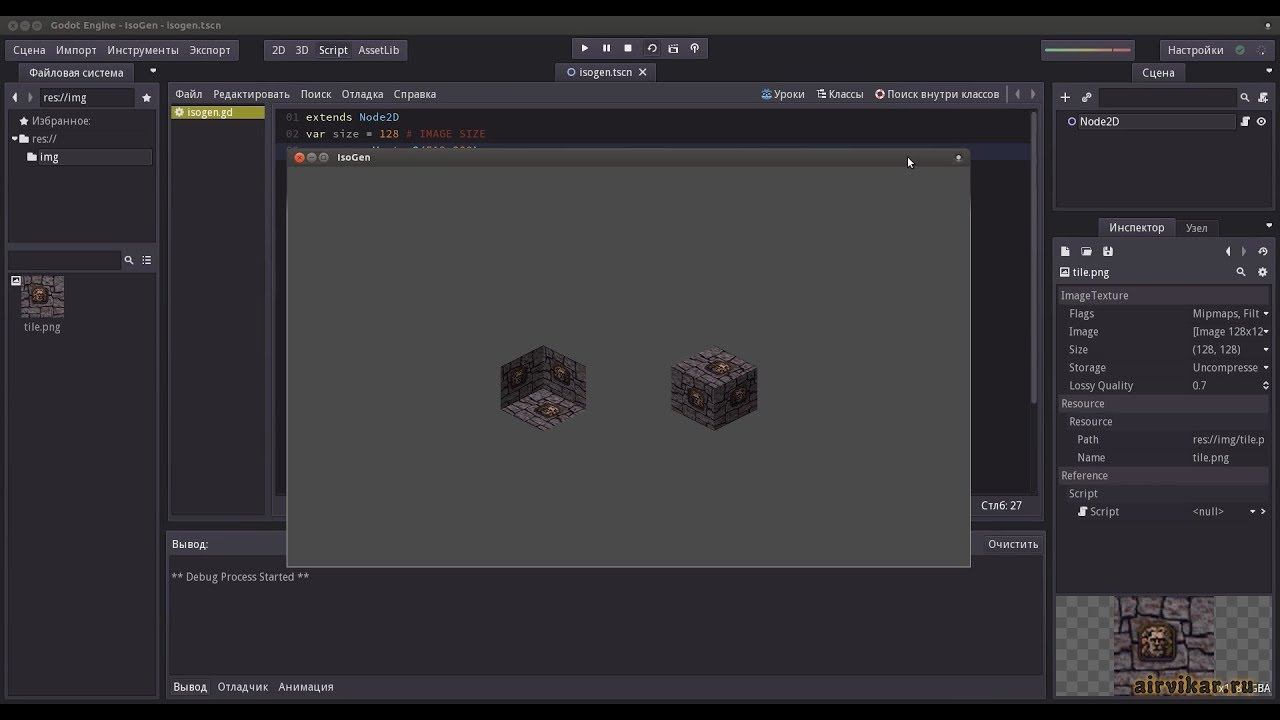Switch to the Узел tab
The height and width of the screenshot is (720, 1280).
(x=1197, y=228)
